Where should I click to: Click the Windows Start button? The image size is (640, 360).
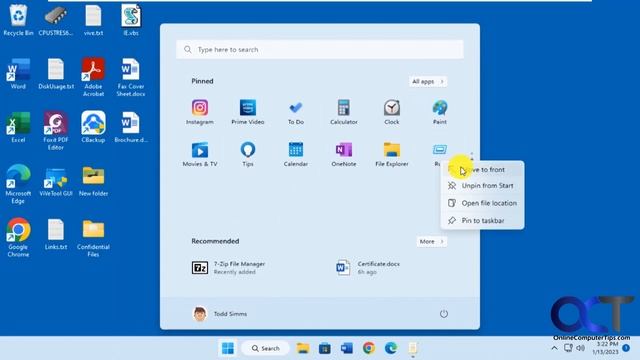228,348
